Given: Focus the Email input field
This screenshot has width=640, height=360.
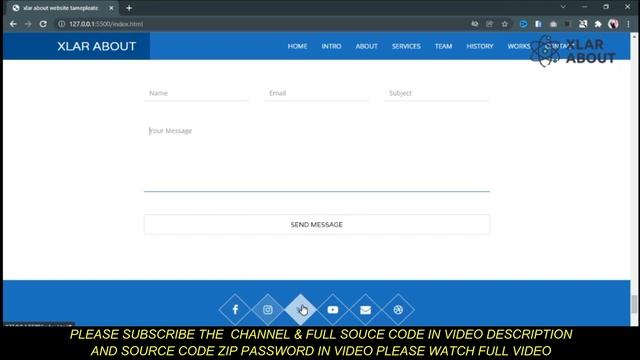Looking at the screenshot, I should pos(317,93).
